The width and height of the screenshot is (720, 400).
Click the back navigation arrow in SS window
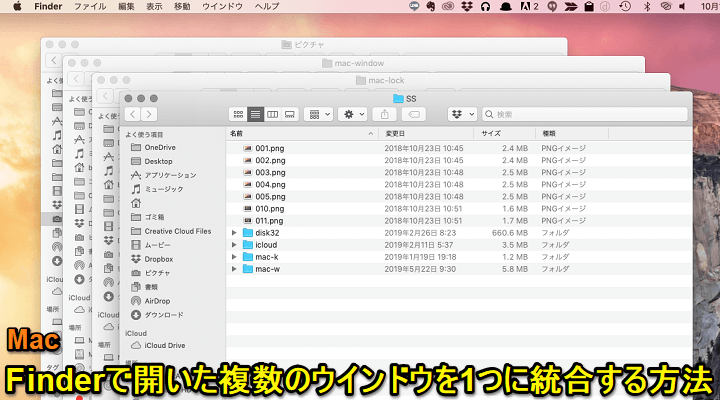[x=133, y=114]
